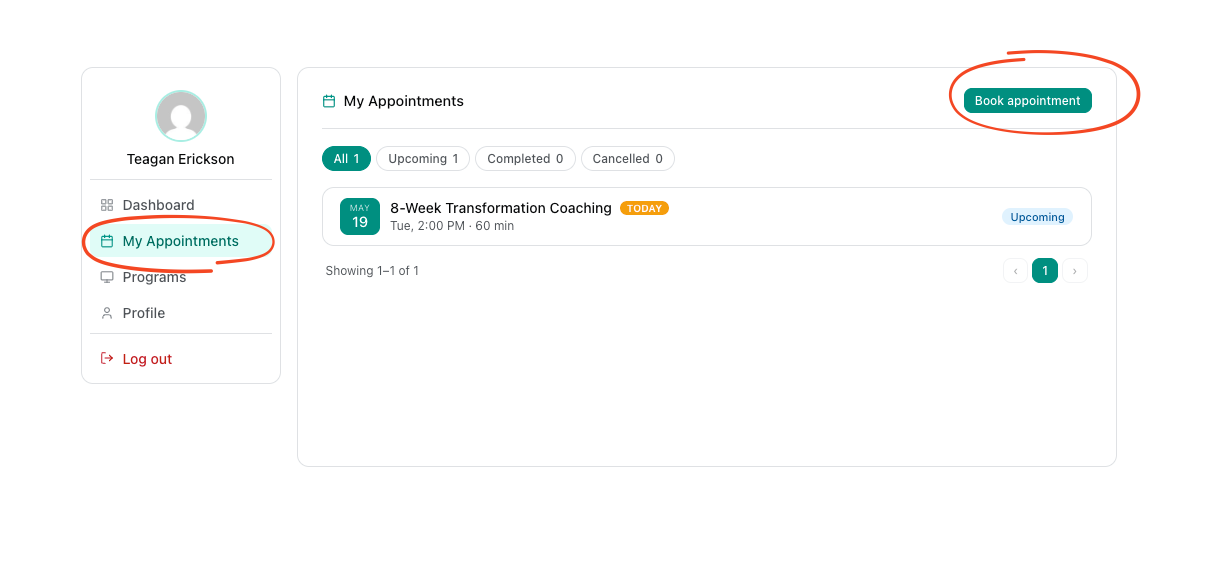Go to next page arrow
Viewport: 1214px width, 567px height.
coord(1075,271)
